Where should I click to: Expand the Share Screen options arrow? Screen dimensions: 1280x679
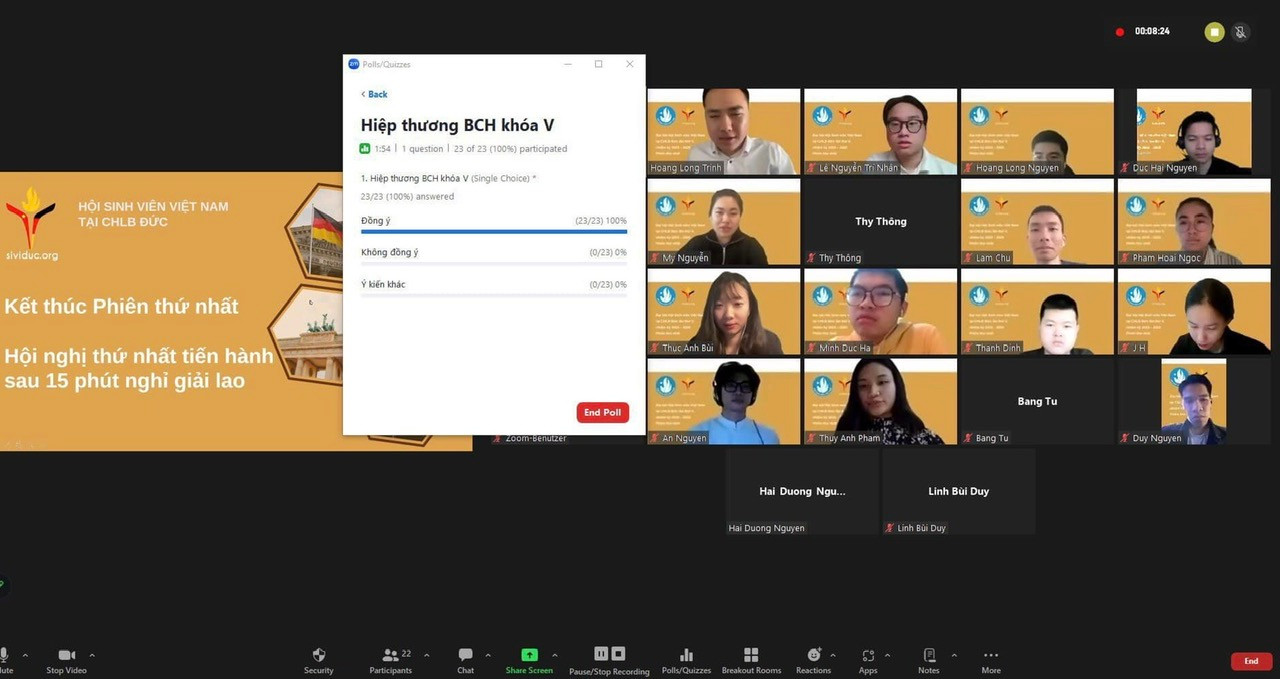pyautogui.click(x=555, y=656)
